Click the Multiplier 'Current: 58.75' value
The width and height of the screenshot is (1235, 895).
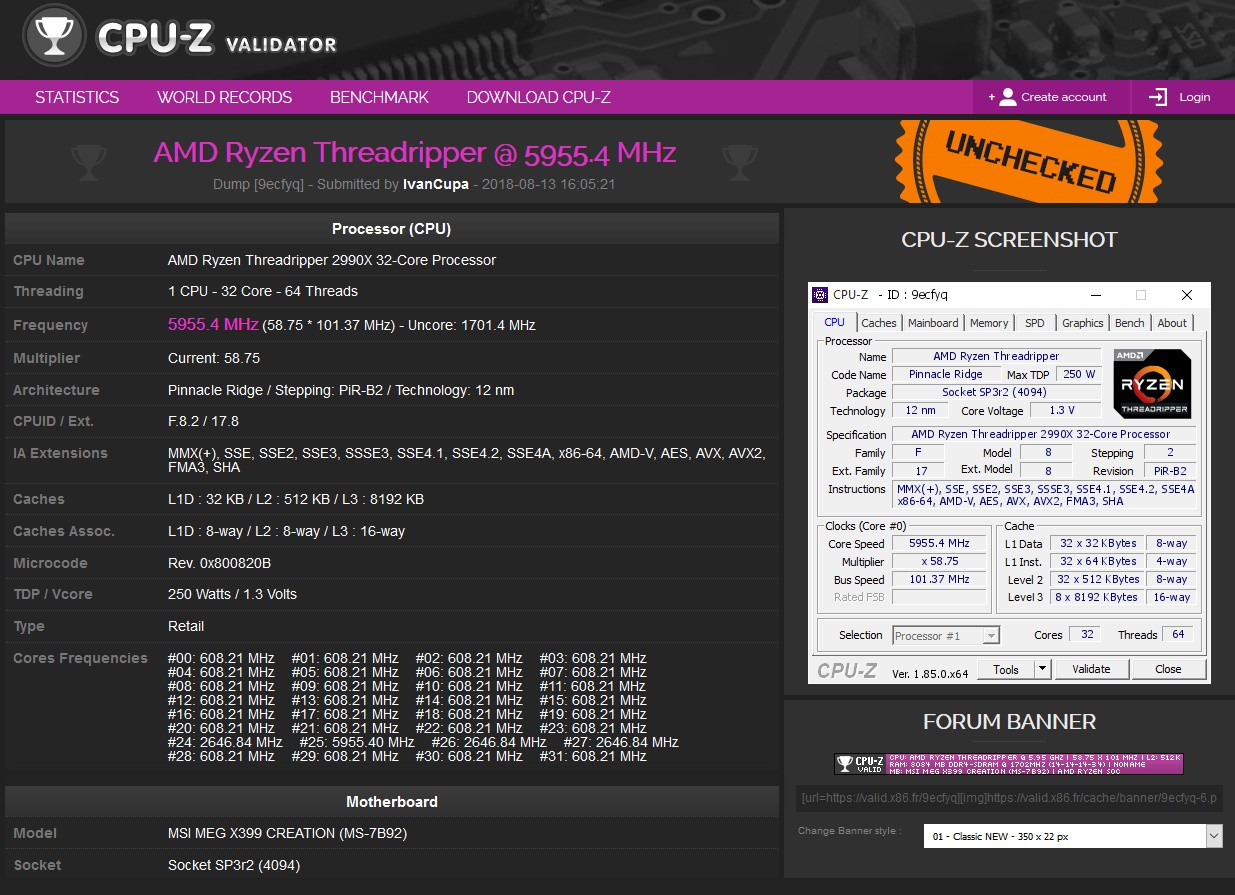214,358
